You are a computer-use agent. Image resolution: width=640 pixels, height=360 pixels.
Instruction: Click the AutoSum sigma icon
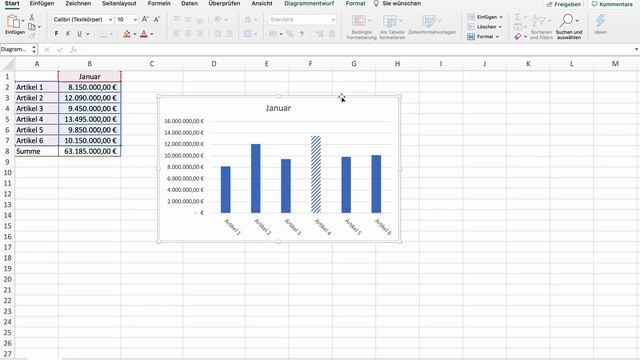(518, 17)
